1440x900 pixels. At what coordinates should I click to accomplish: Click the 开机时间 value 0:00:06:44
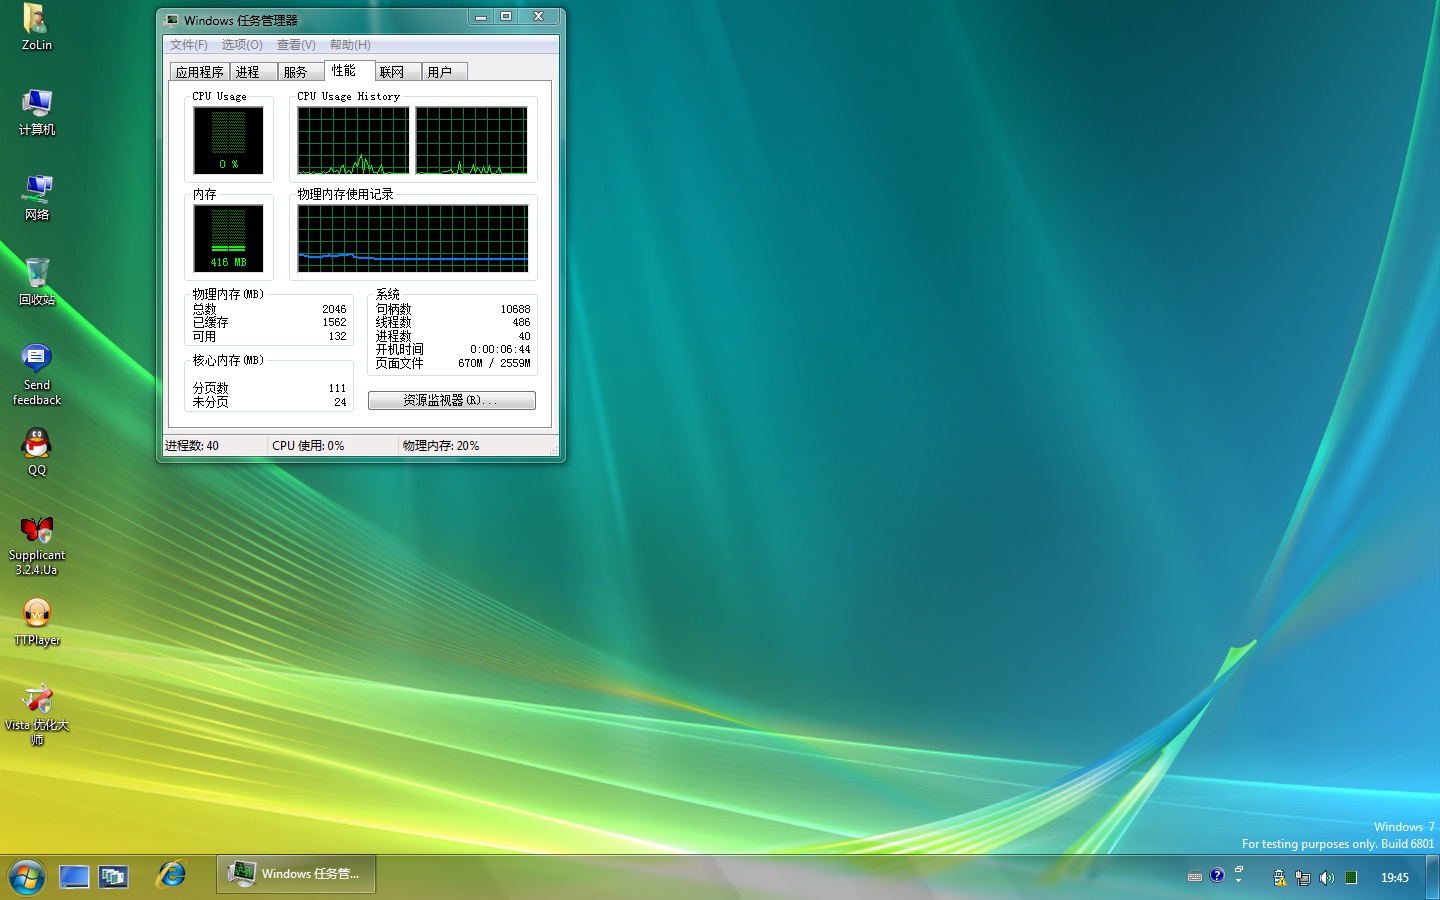coord(500,349)
